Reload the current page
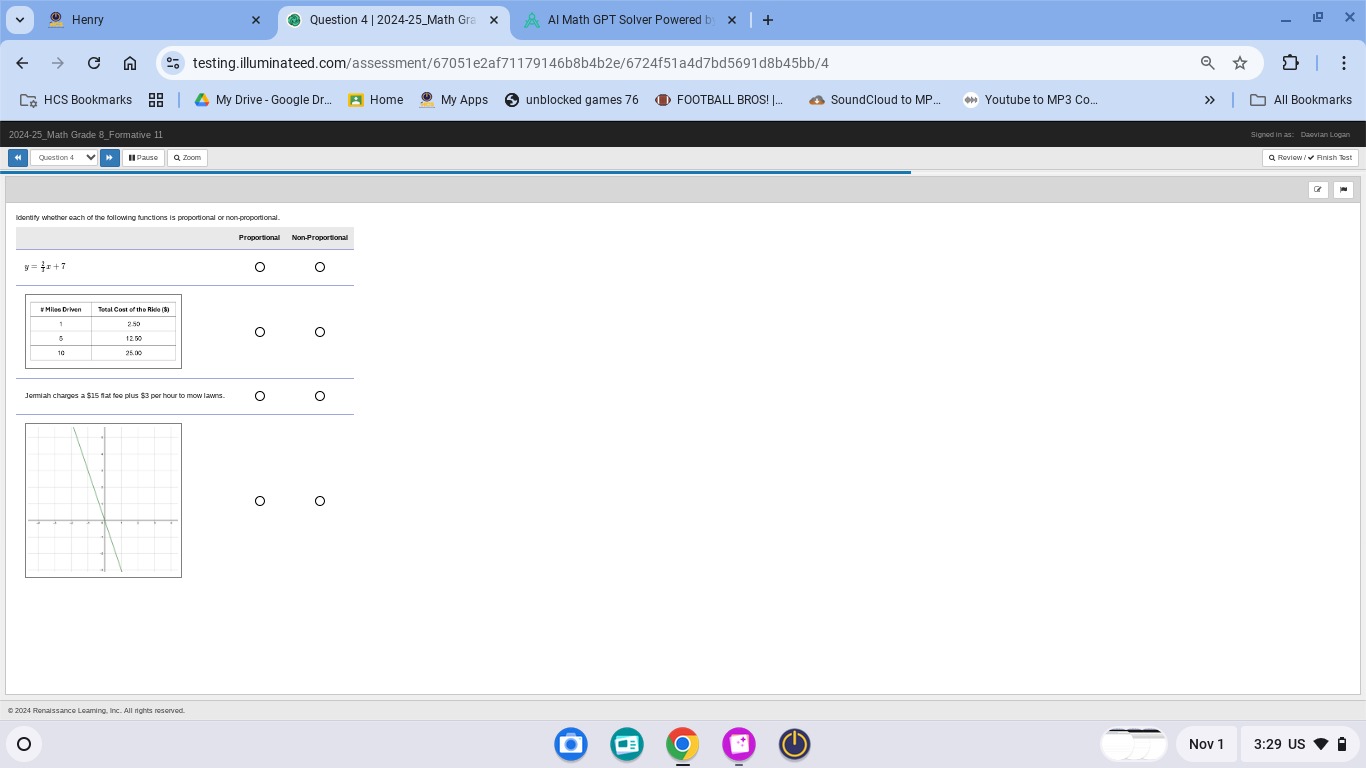 (x=94, y=63)
